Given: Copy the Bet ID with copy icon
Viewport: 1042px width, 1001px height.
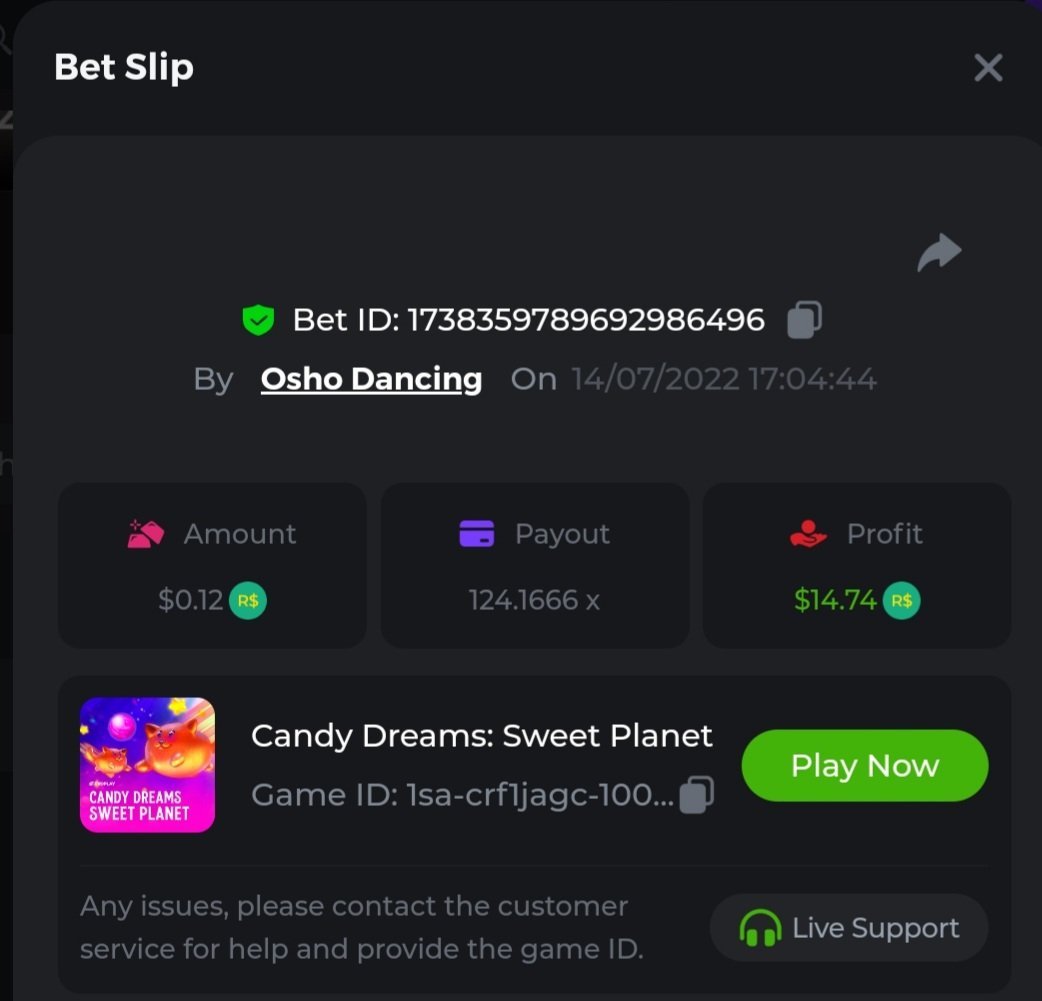Looking at the screenshot, I should (x=804, y=320).
